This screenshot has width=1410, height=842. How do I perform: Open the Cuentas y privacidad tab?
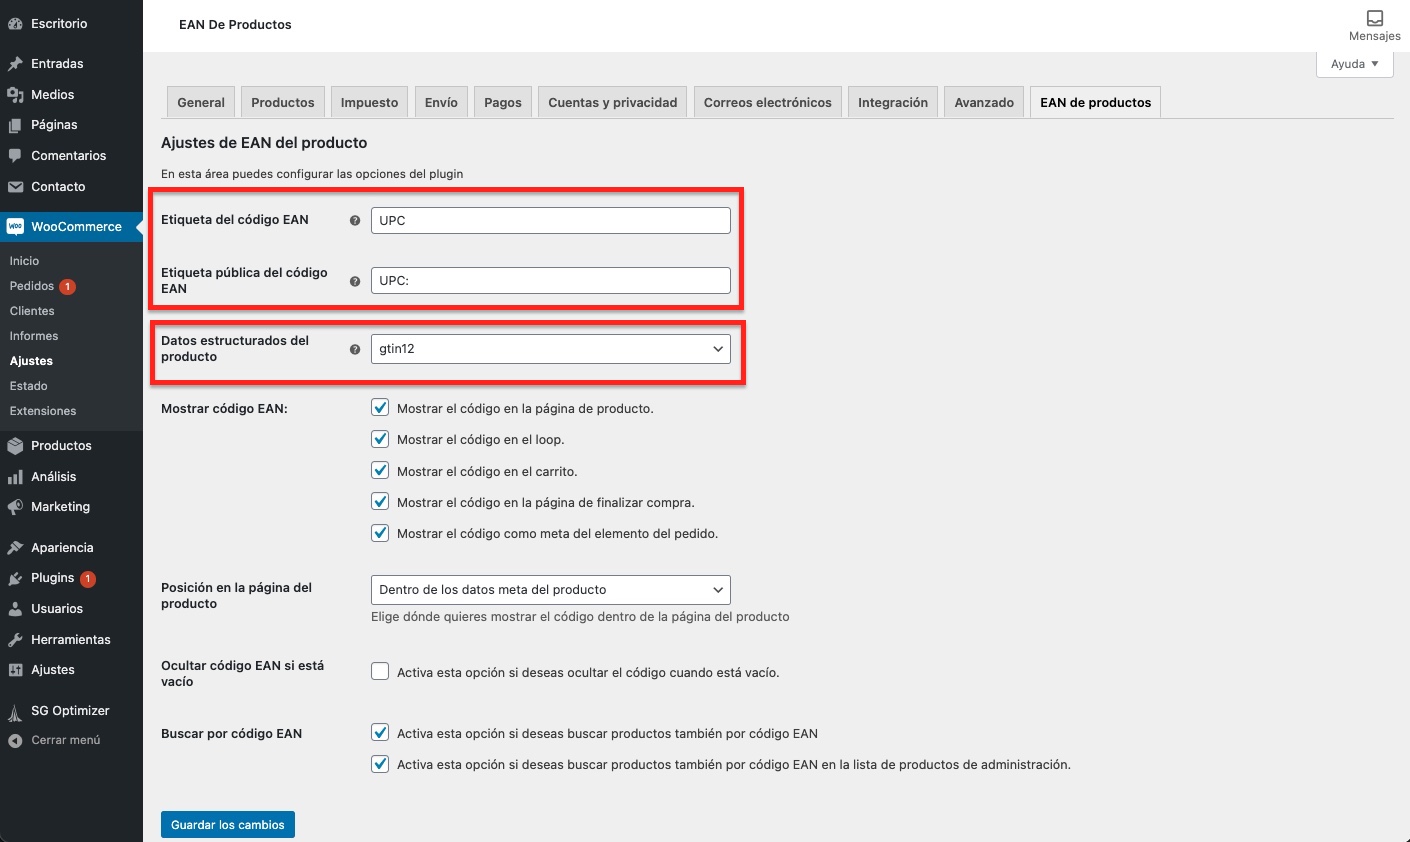612,102
